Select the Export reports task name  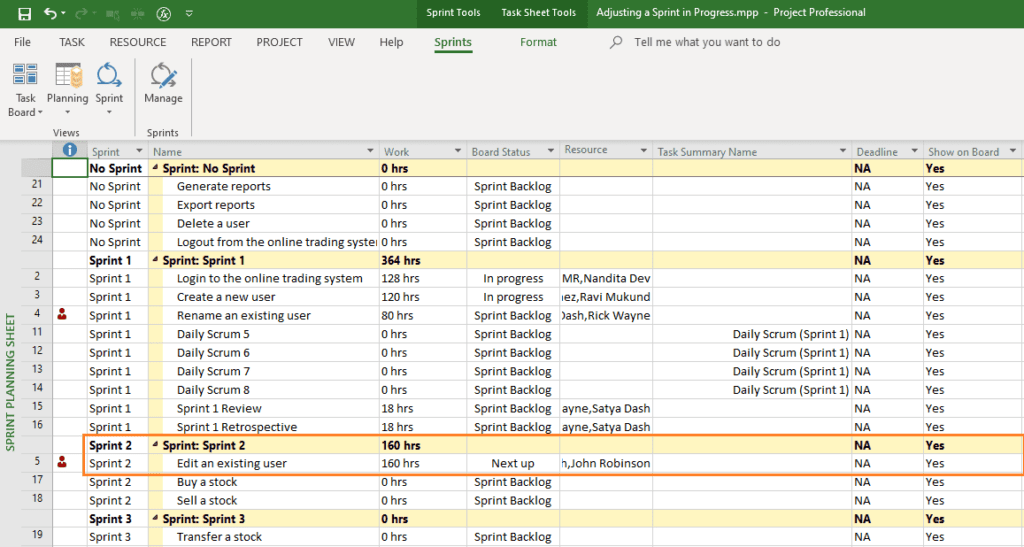tap(216, 205)
